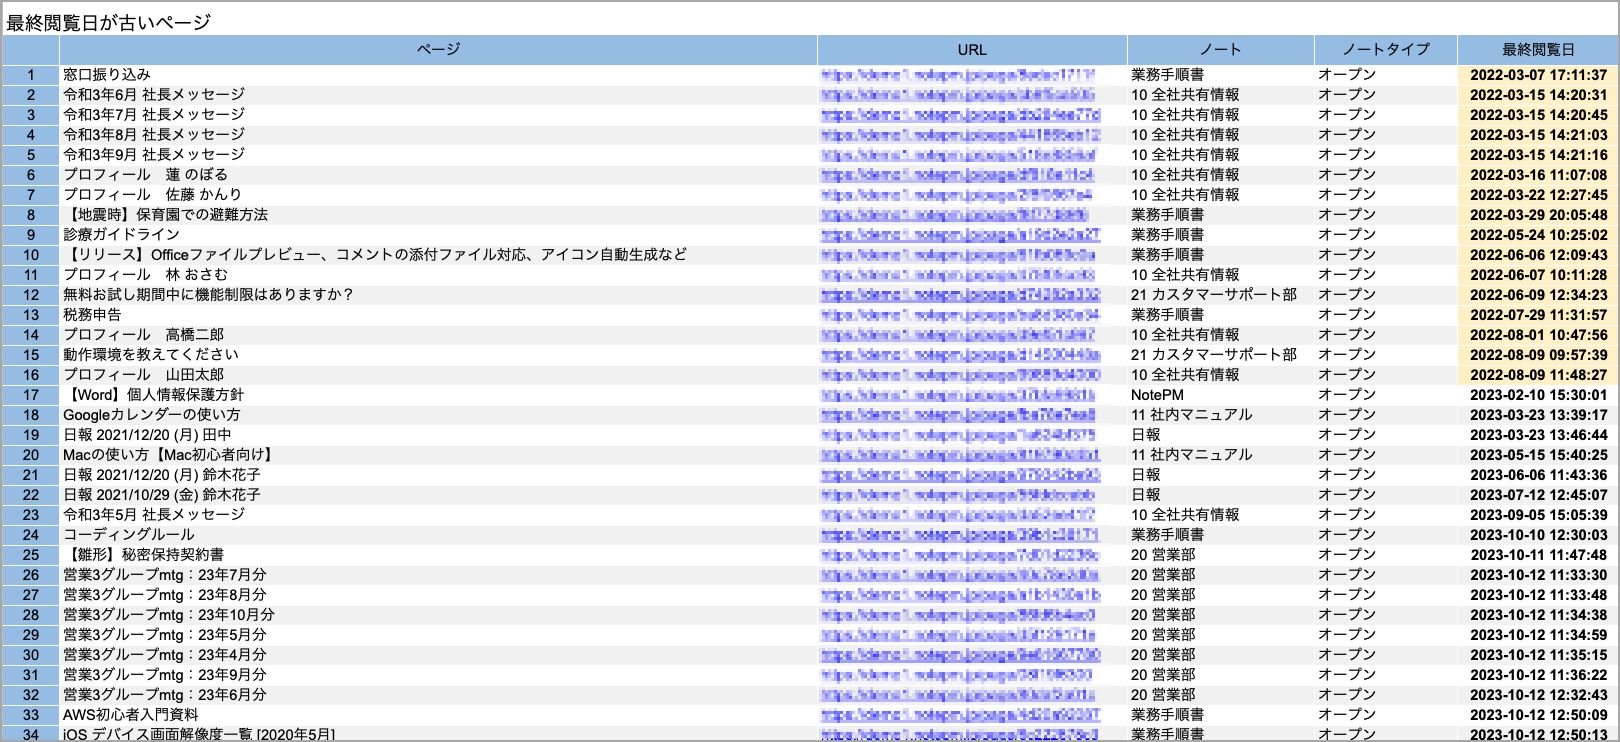Image resolution: width=1620 pixels, height=742 pixels.
Task: Select row number 1
Action: point(31,75)
